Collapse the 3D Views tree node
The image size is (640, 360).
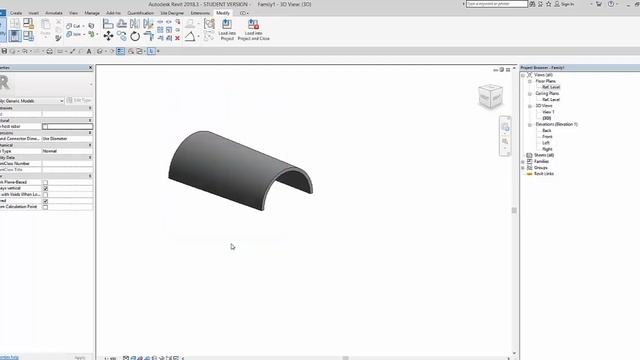[530, 106]
